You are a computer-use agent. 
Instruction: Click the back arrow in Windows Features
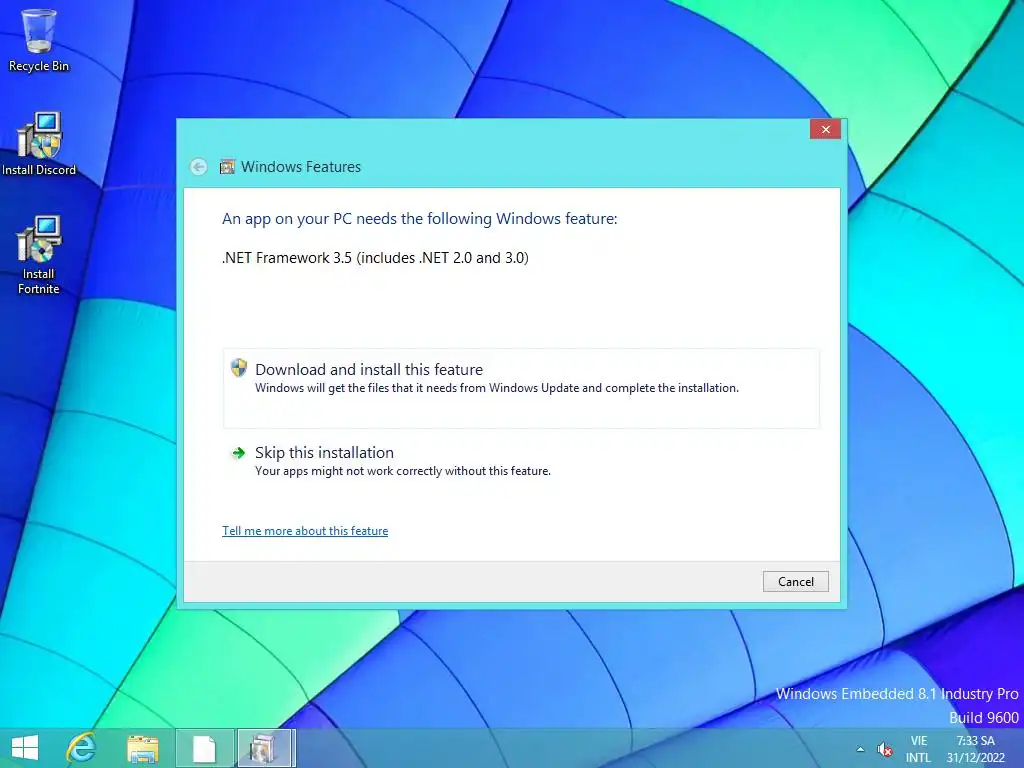pyautogui.click(x=199, y=167)
